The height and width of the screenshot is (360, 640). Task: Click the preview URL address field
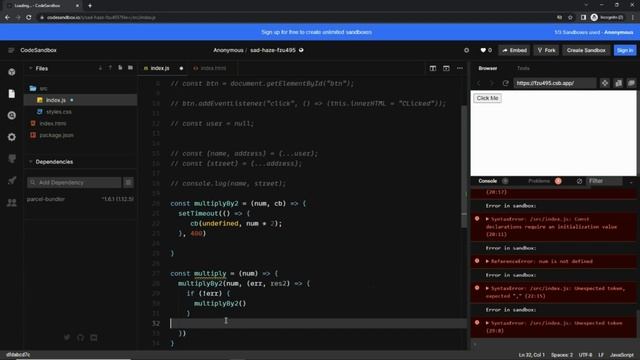(554, 83)
